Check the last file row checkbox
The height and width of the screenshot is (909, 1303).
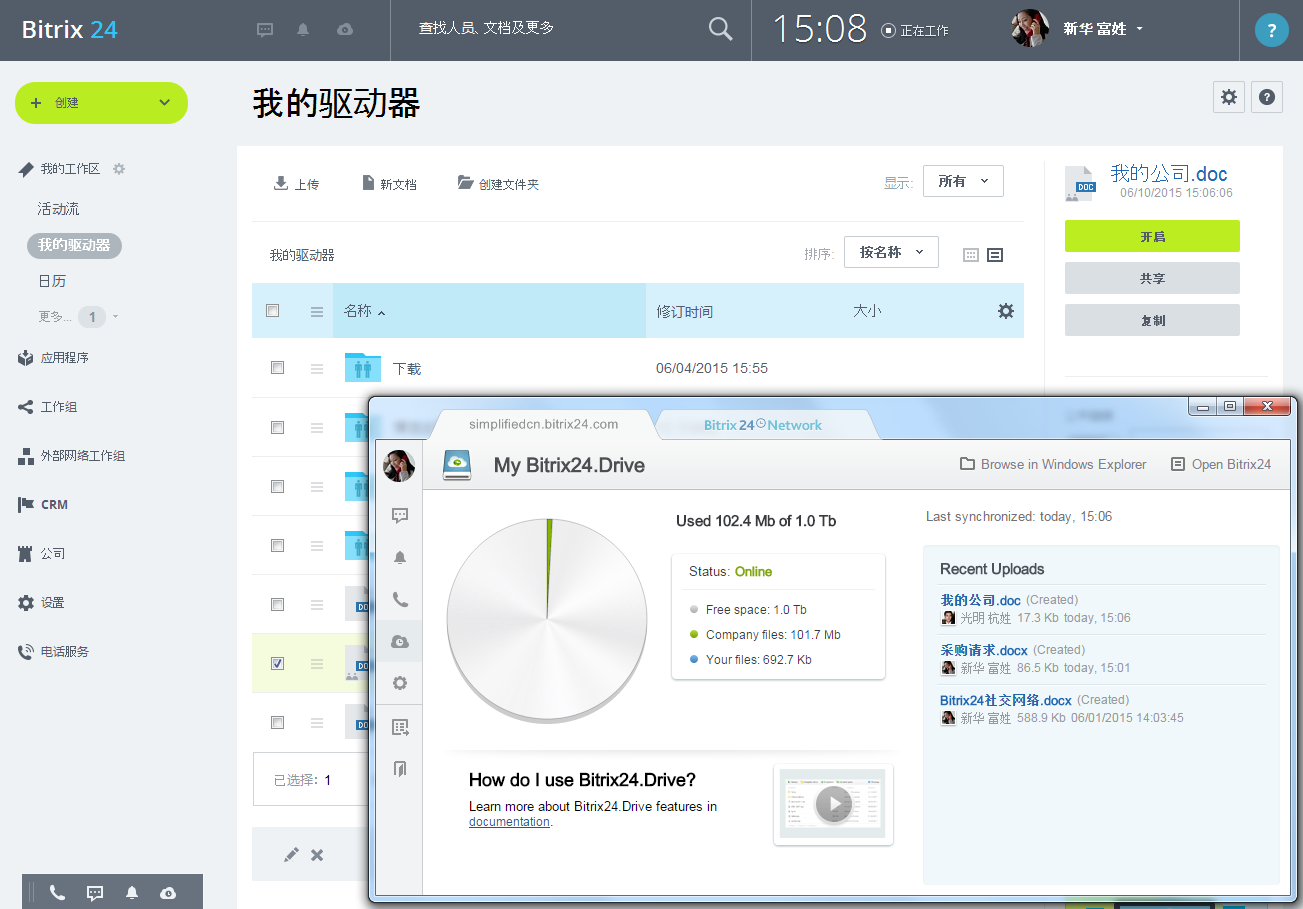(x=277, y=722)
